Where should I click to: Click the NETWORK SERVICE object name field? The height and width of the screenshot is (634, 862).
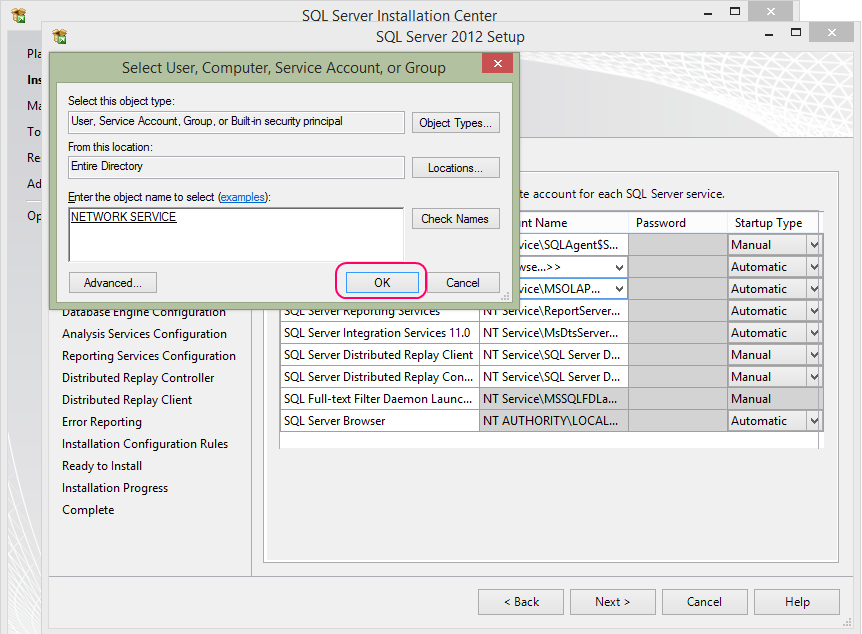coord(236,234)
